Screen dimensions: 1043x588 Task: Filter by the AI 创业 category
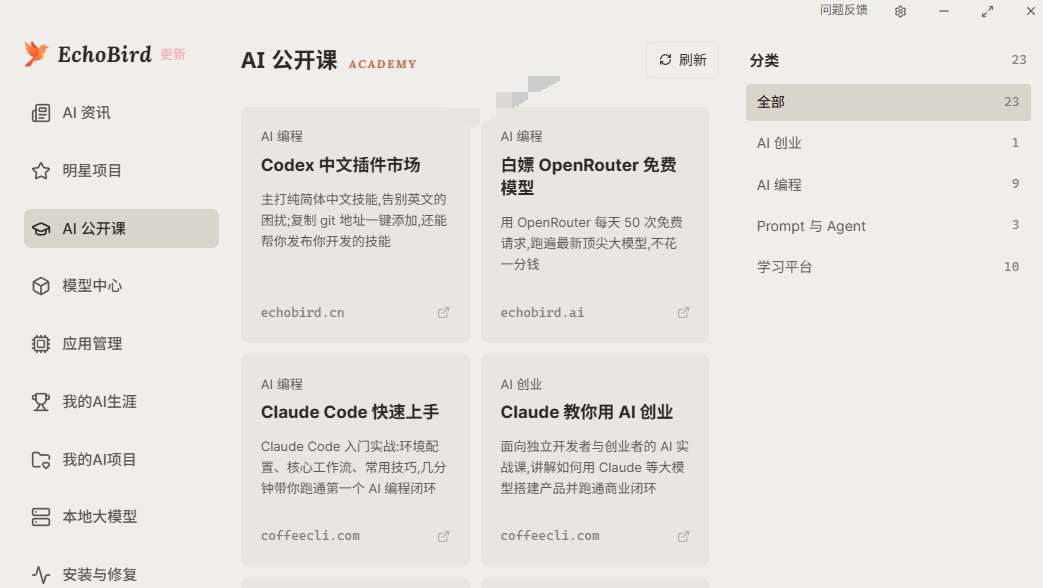tap(888, 143)
